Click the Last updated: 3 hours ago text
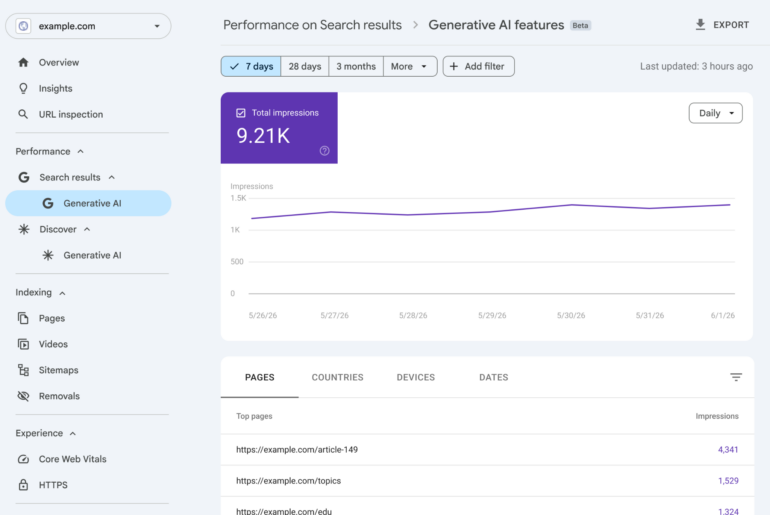The height and width of the screenshot is (515, 770). pos(696,66)
